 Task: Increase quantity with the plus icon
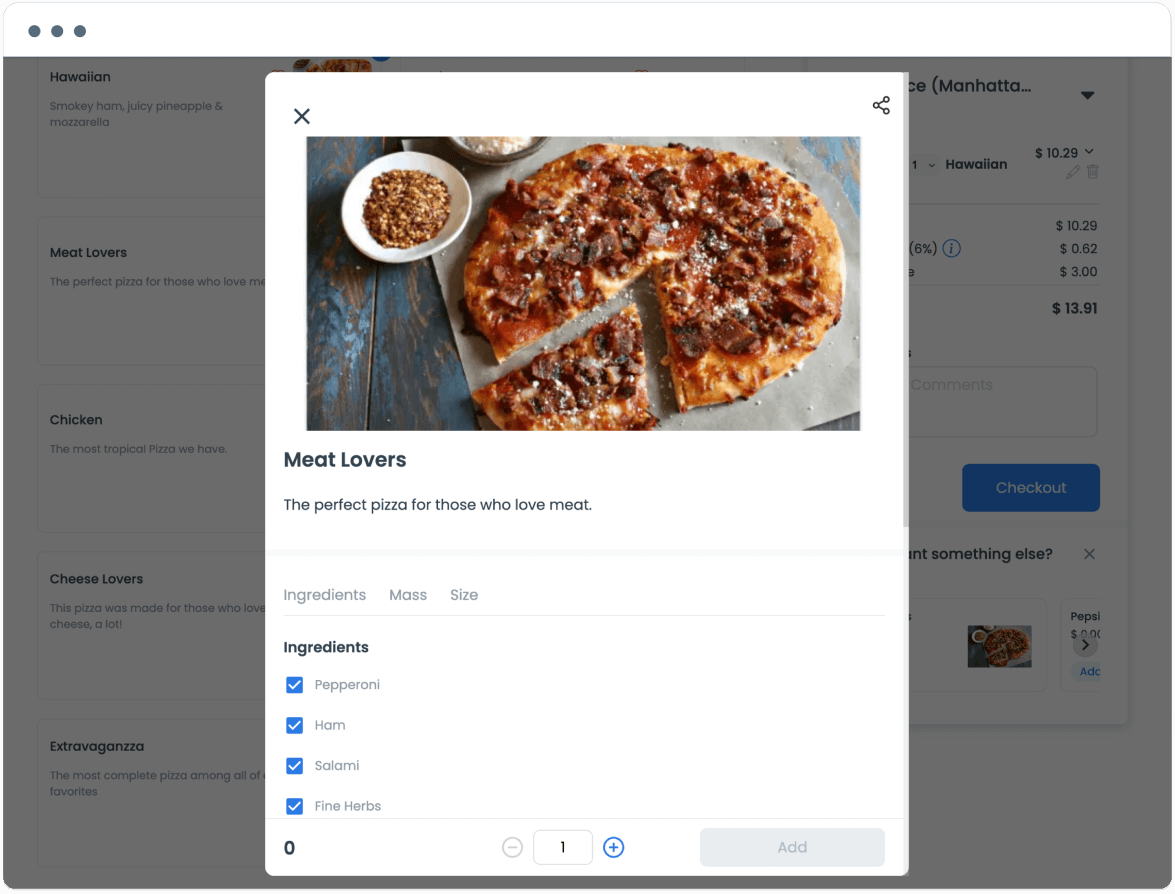click(614, 848)
